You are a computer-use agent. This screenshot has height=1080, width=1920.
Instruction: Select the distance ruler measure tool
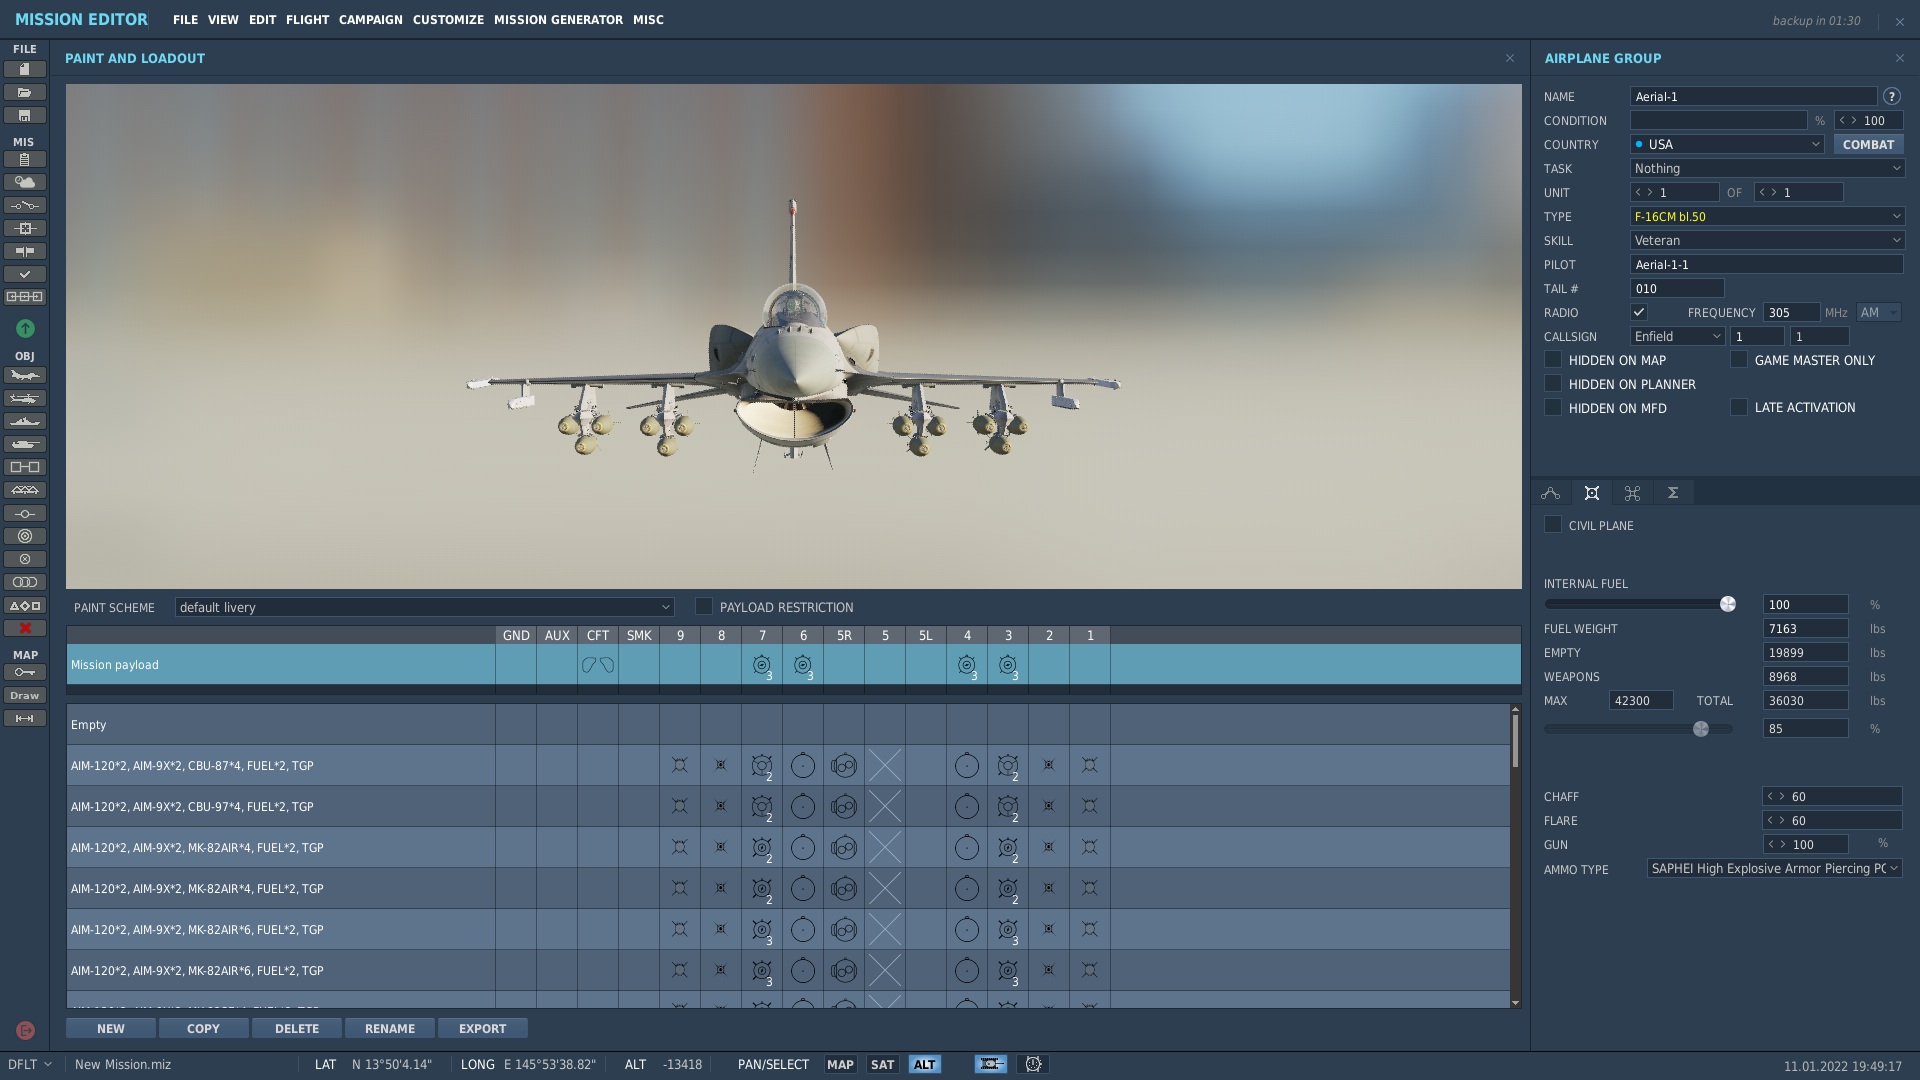click(x=25, y=718)
